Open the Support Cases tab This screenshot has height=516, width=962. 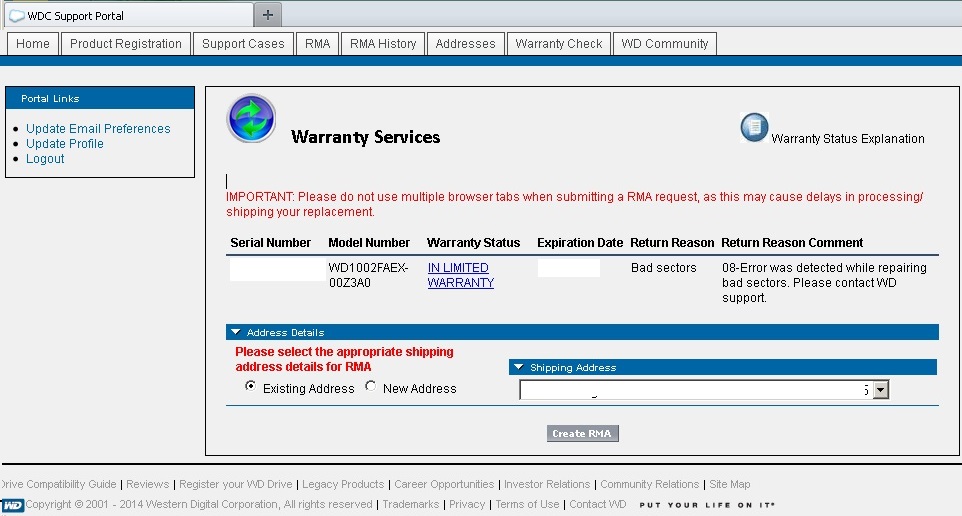point(243,44)
